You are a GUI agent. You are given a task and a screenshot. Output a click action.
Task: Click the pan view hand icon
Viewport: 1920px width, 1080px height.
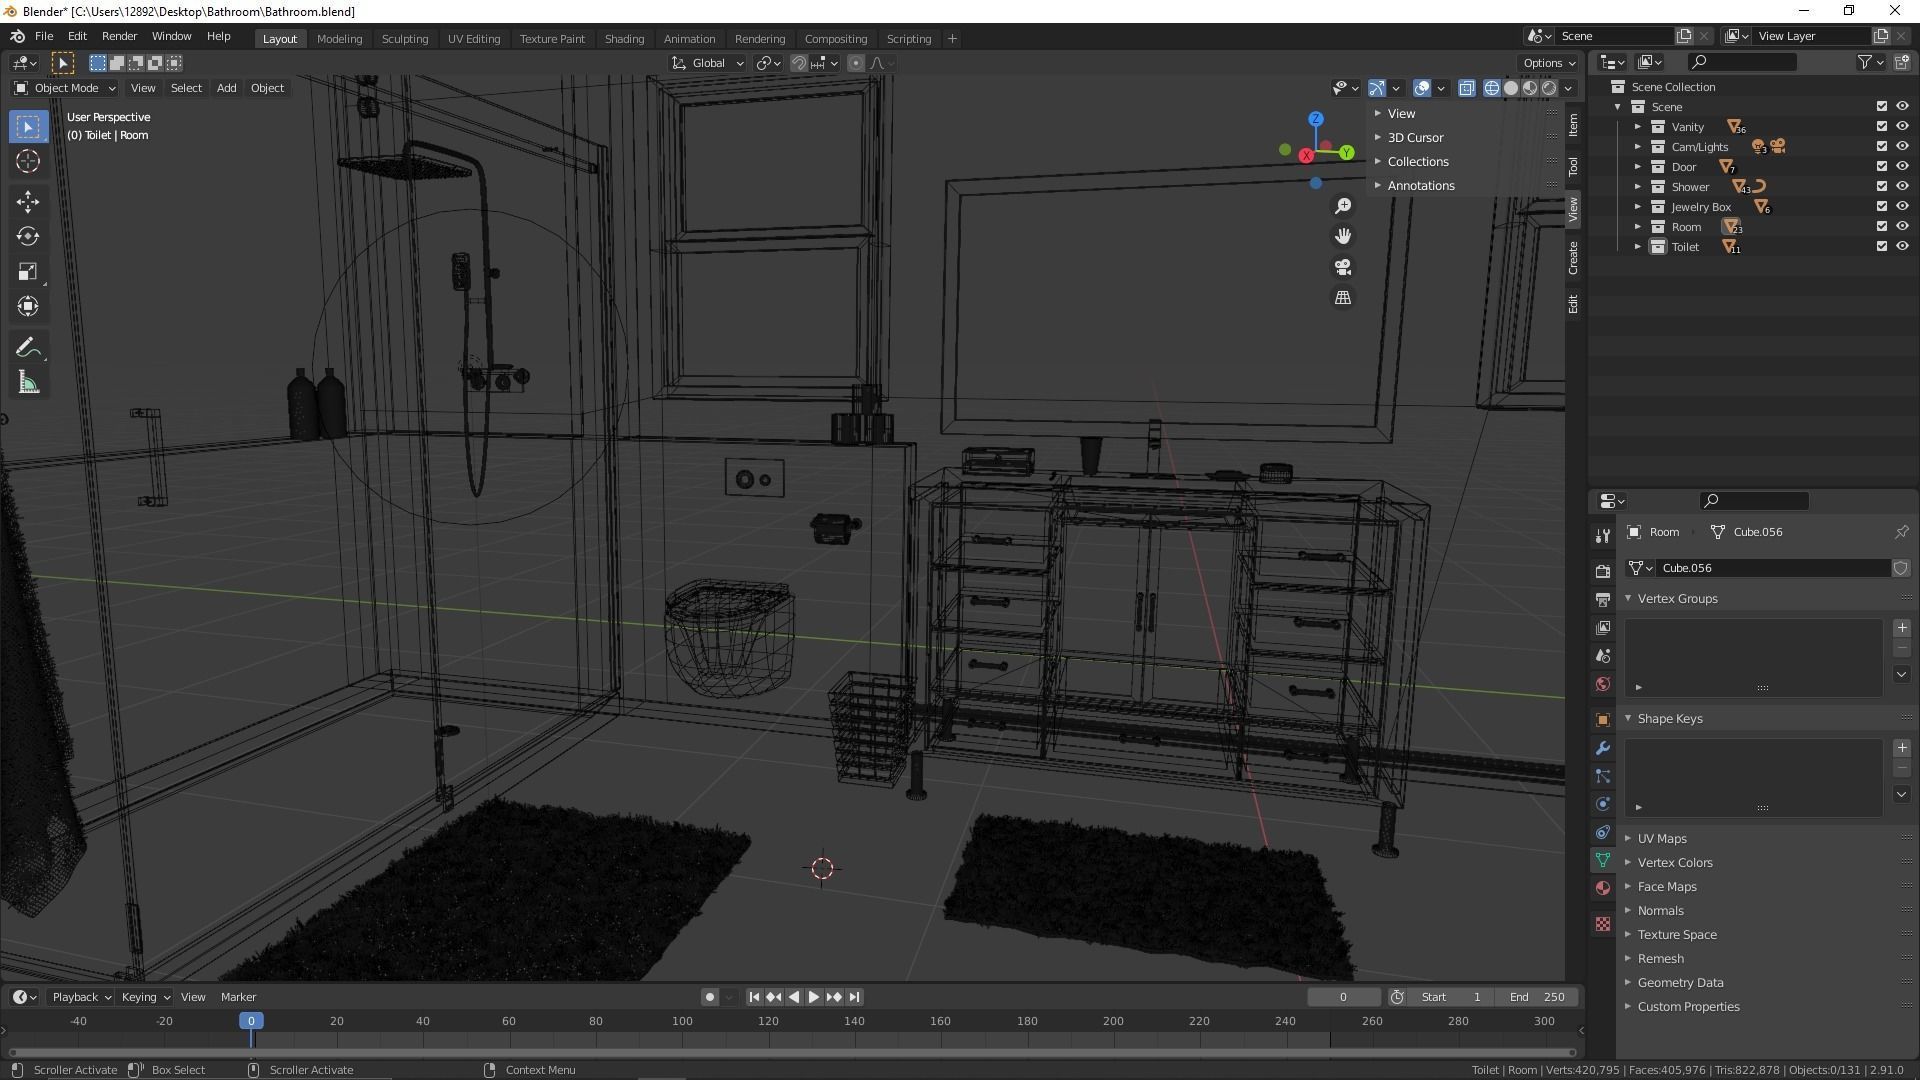coord(1343,237)
